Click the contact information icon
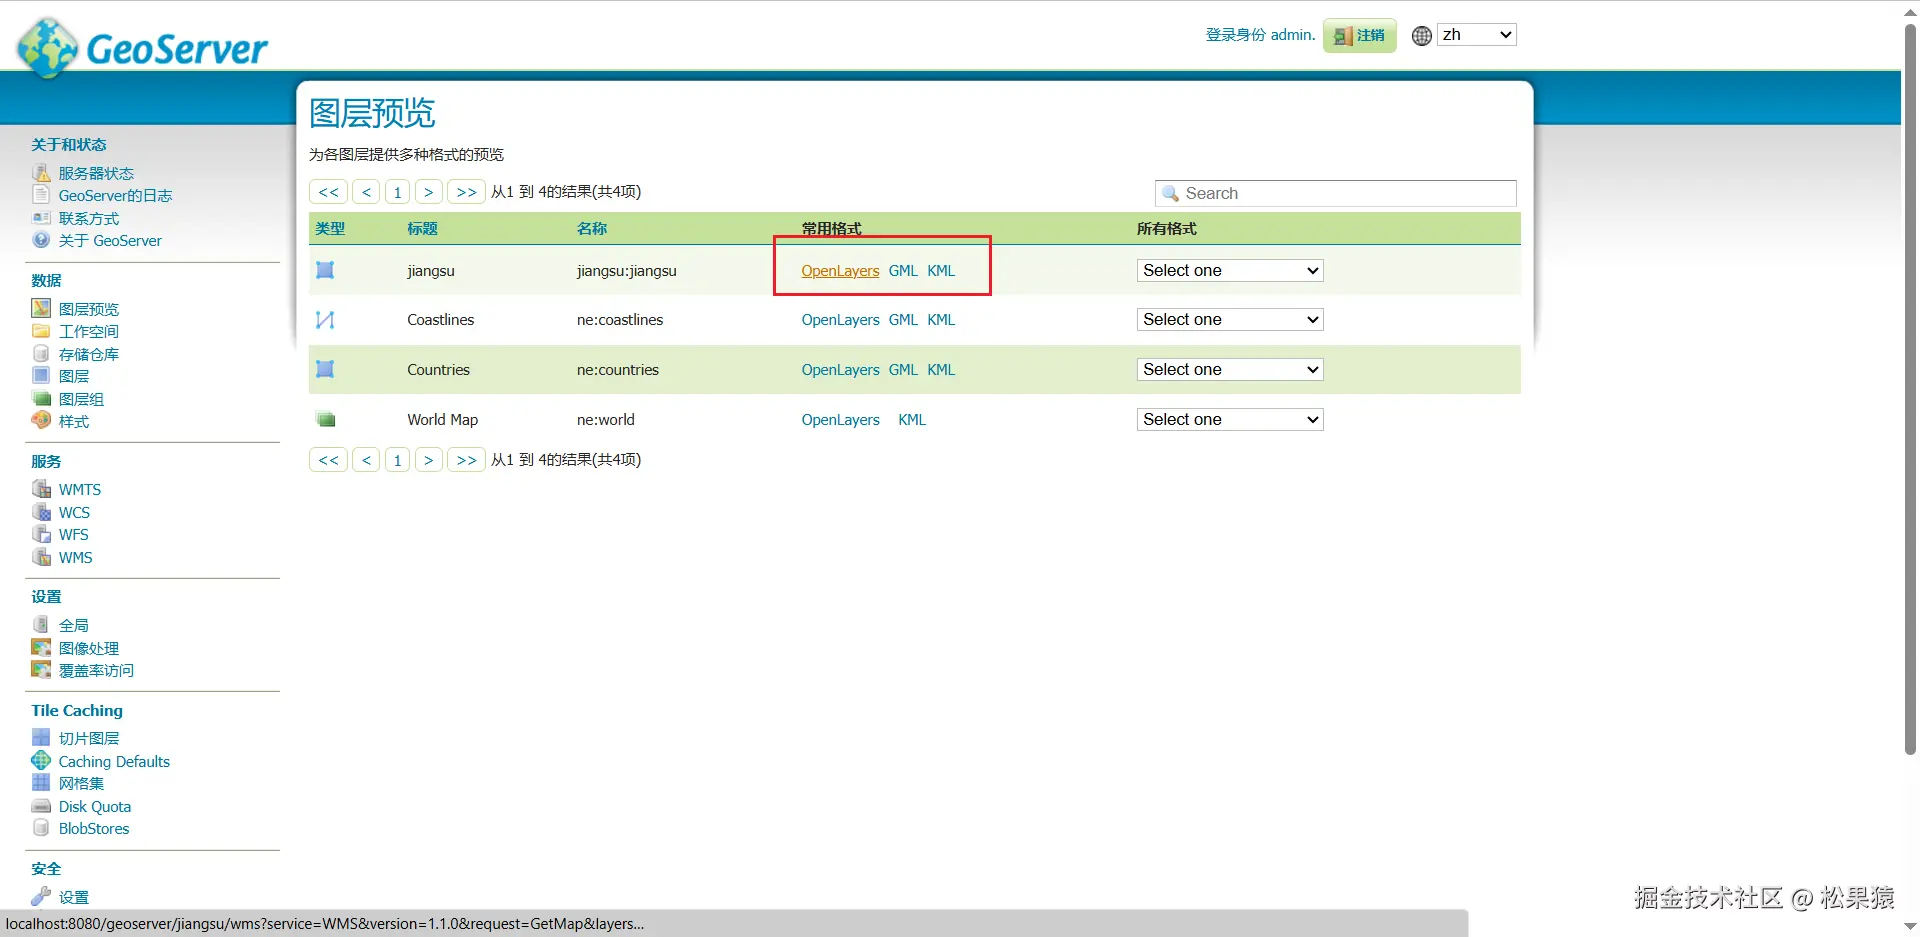Image resolution: width=1920 pixels, height=937 pixels. [41, 218]
